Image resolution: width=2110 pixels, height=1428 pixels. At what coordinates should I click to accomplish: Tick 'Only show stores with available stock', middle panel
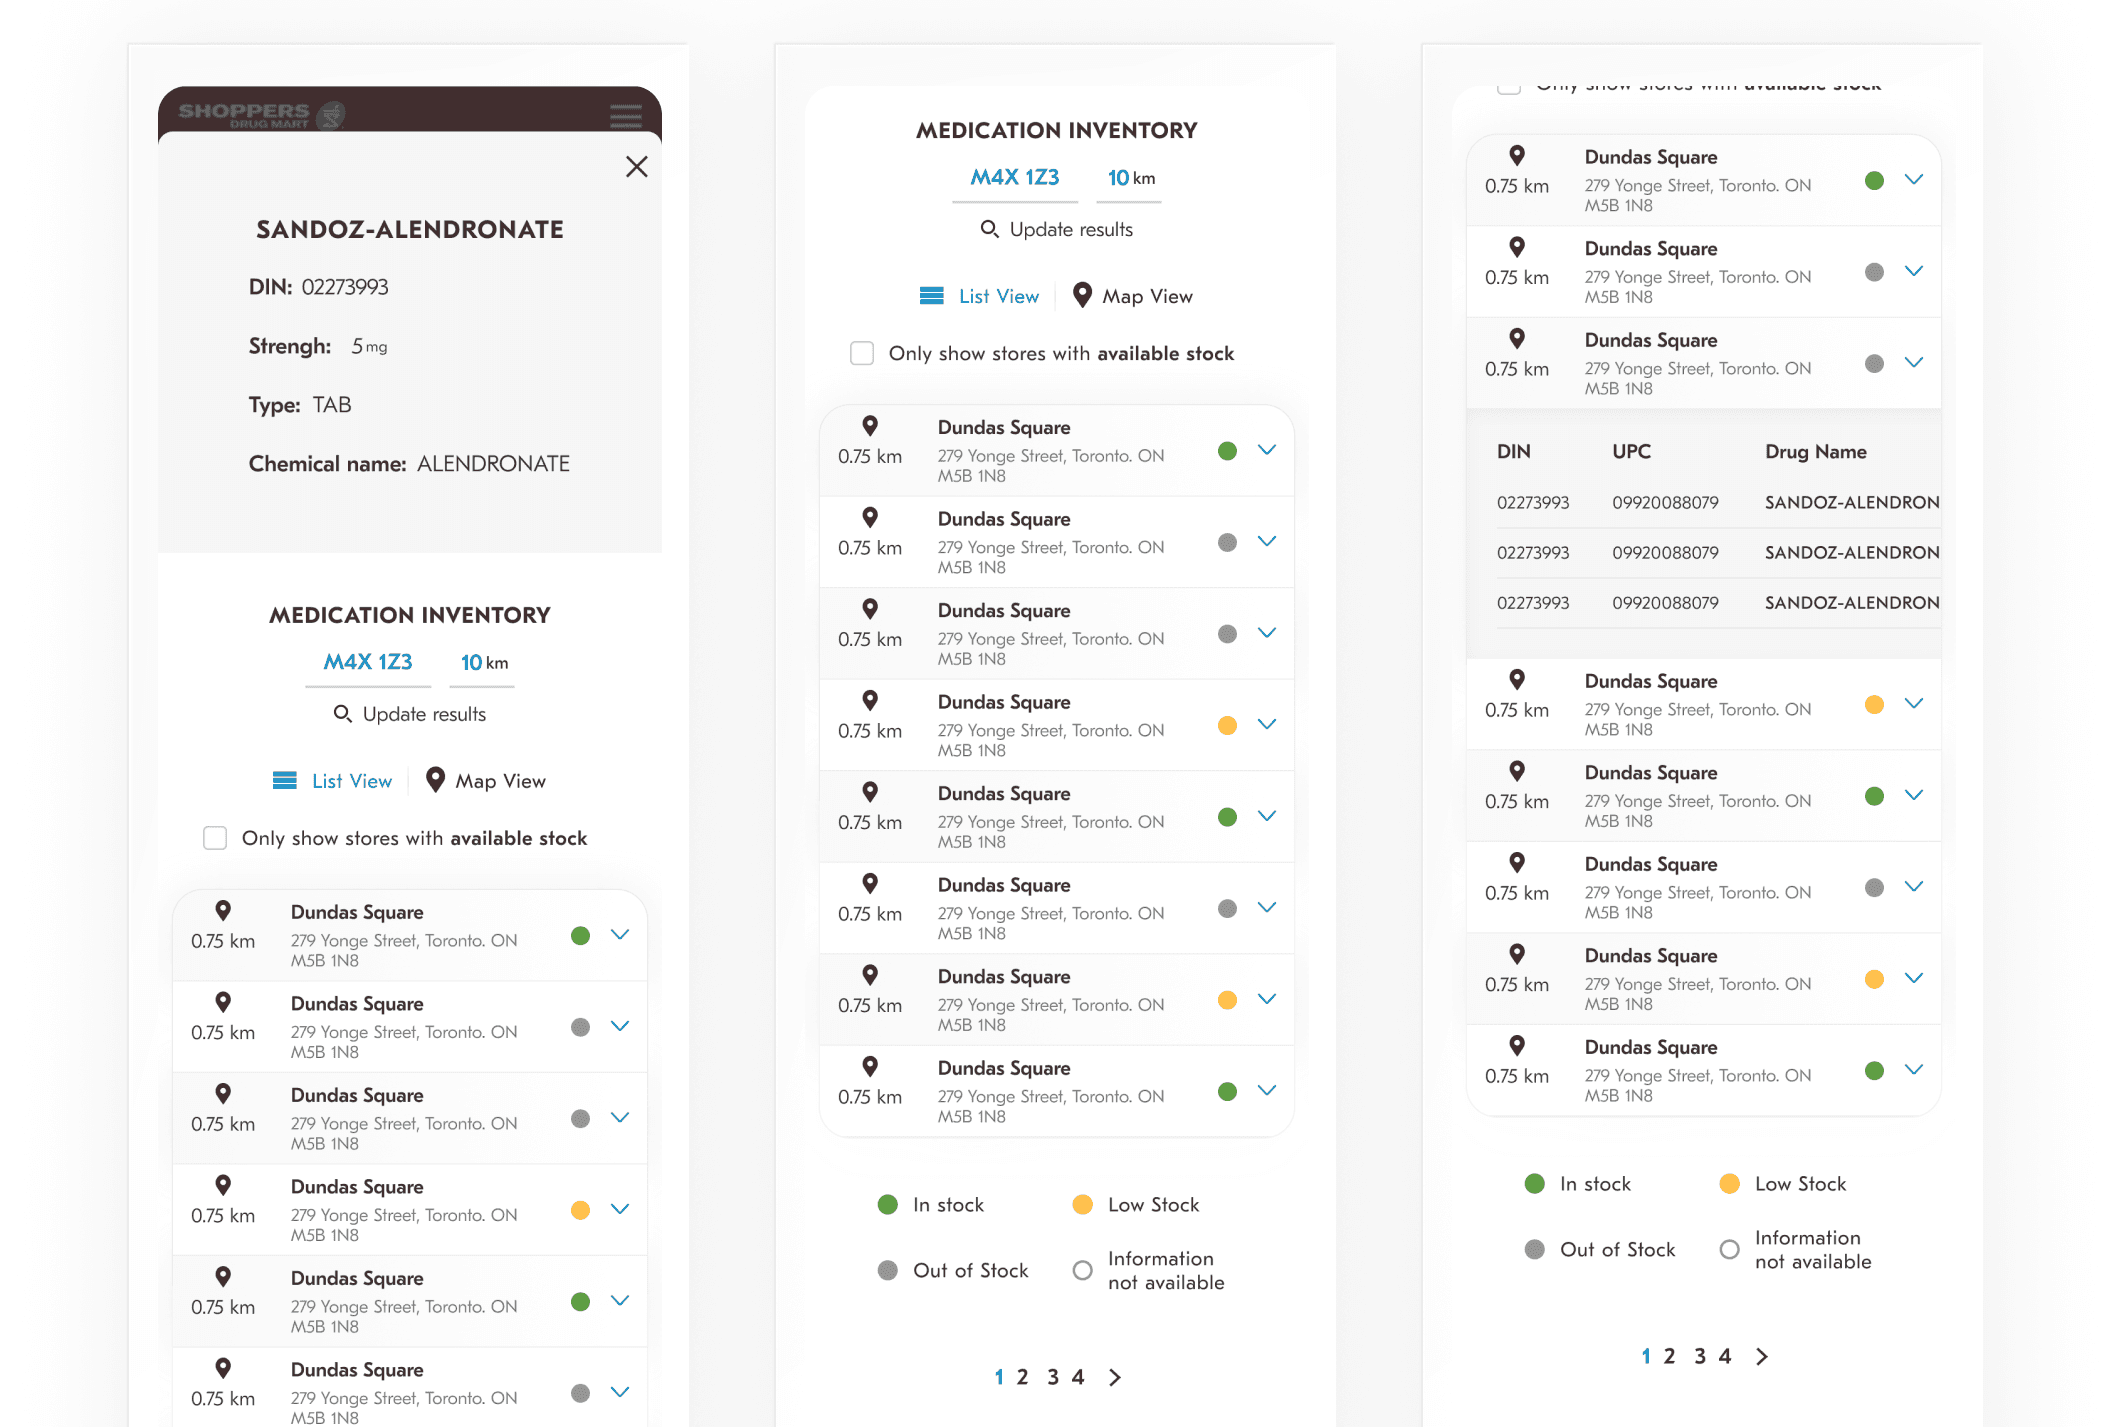(862, 353)
